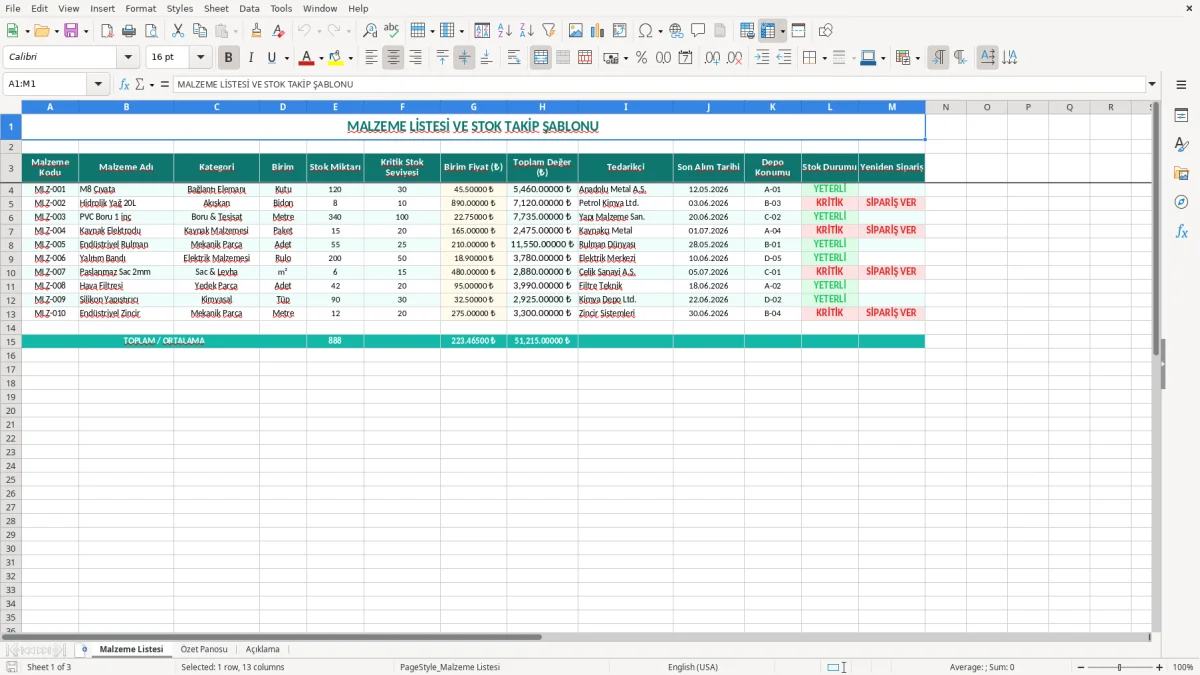Insert a hyperlink
The image size is (1200, 675).
(x=676, y=31)
